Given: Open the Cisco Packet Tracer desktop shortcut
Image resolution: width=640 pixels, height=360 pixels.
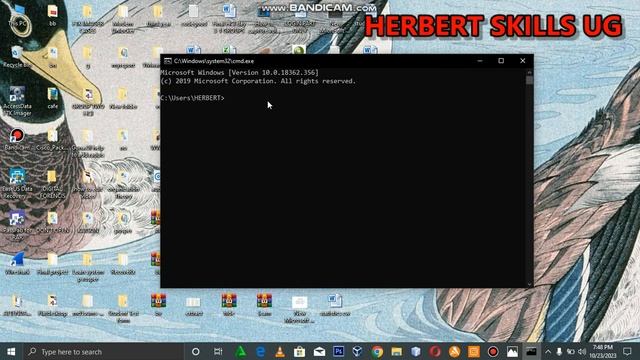Looking at the screenshot, I should click(x=53, y=140).
